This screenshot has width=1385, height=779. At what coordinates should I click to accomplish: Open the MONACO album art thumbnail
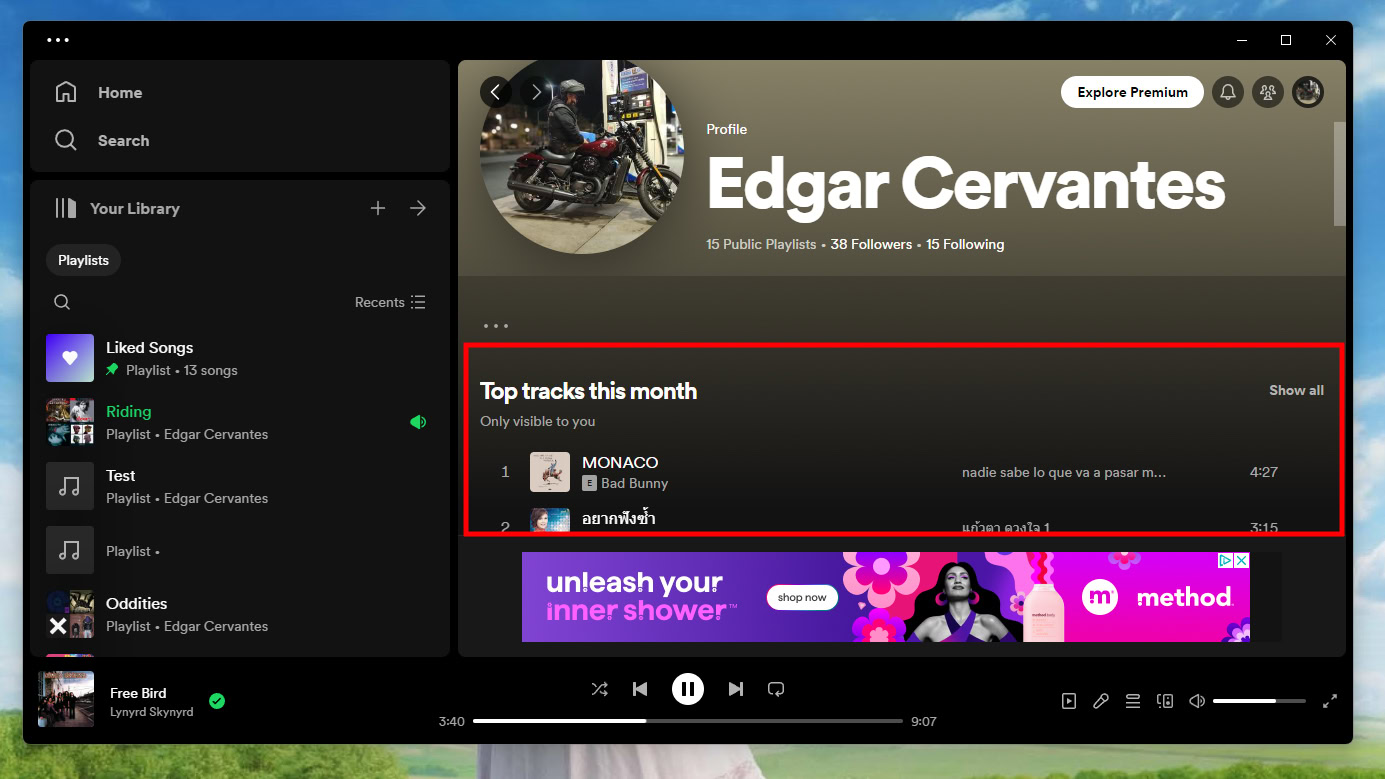[550, 472]
